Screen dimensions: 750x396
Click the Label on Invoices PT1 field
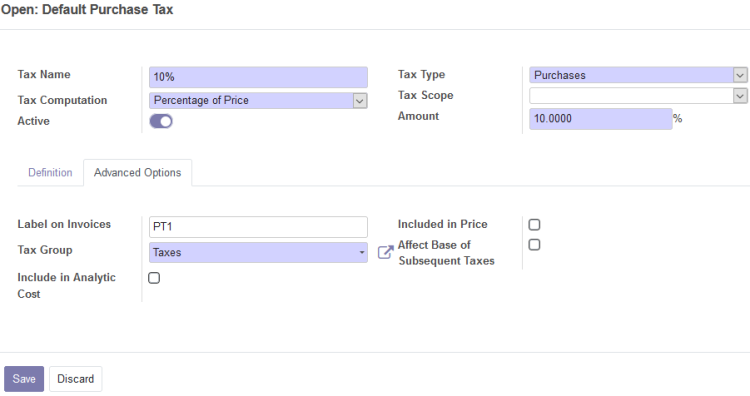click(258, 227)
